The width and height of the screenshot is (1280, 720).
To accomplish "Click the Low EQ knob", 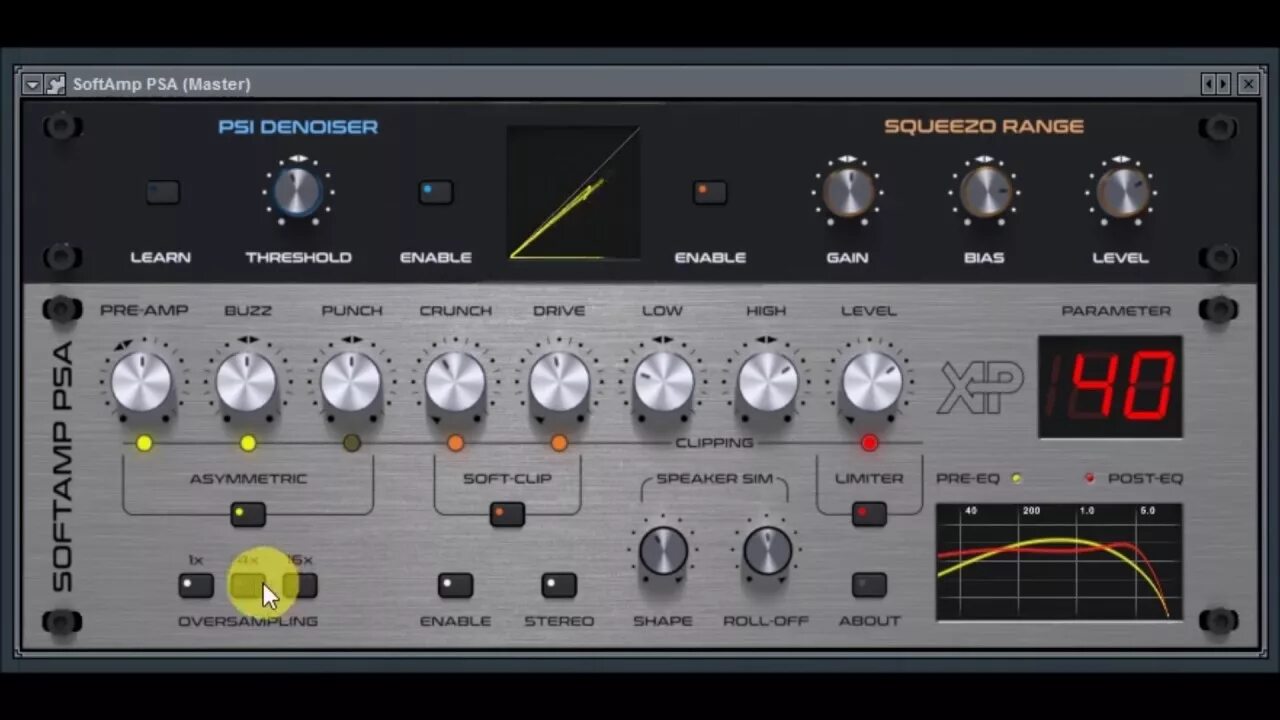I will [x=663, y=382].
